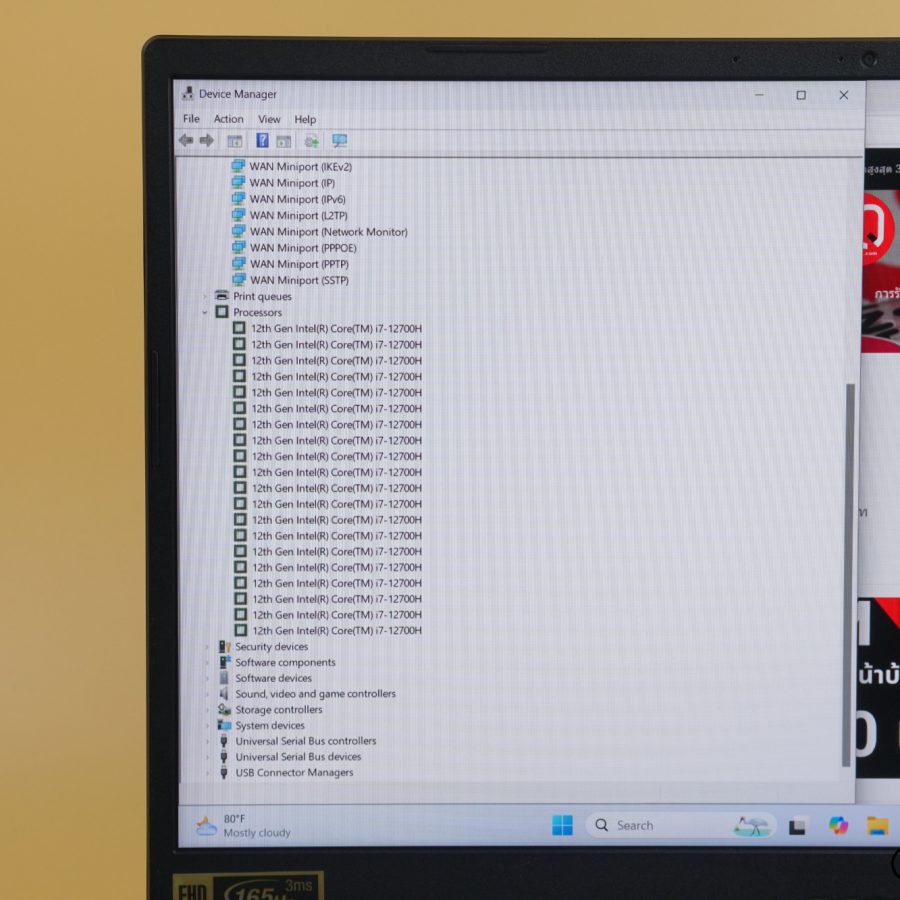Expand the Software components category arrow
Image resolution: width=900 pixels, height=900 pixels.
(x=208, y=662)
